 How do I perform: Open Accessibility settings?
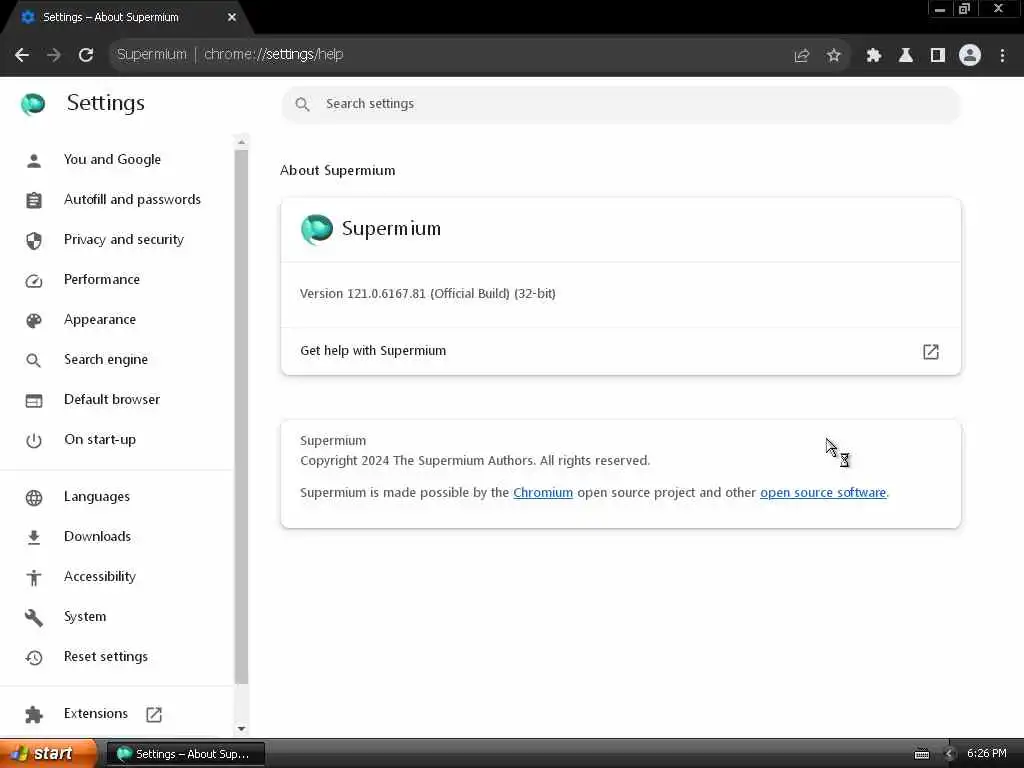100,576
